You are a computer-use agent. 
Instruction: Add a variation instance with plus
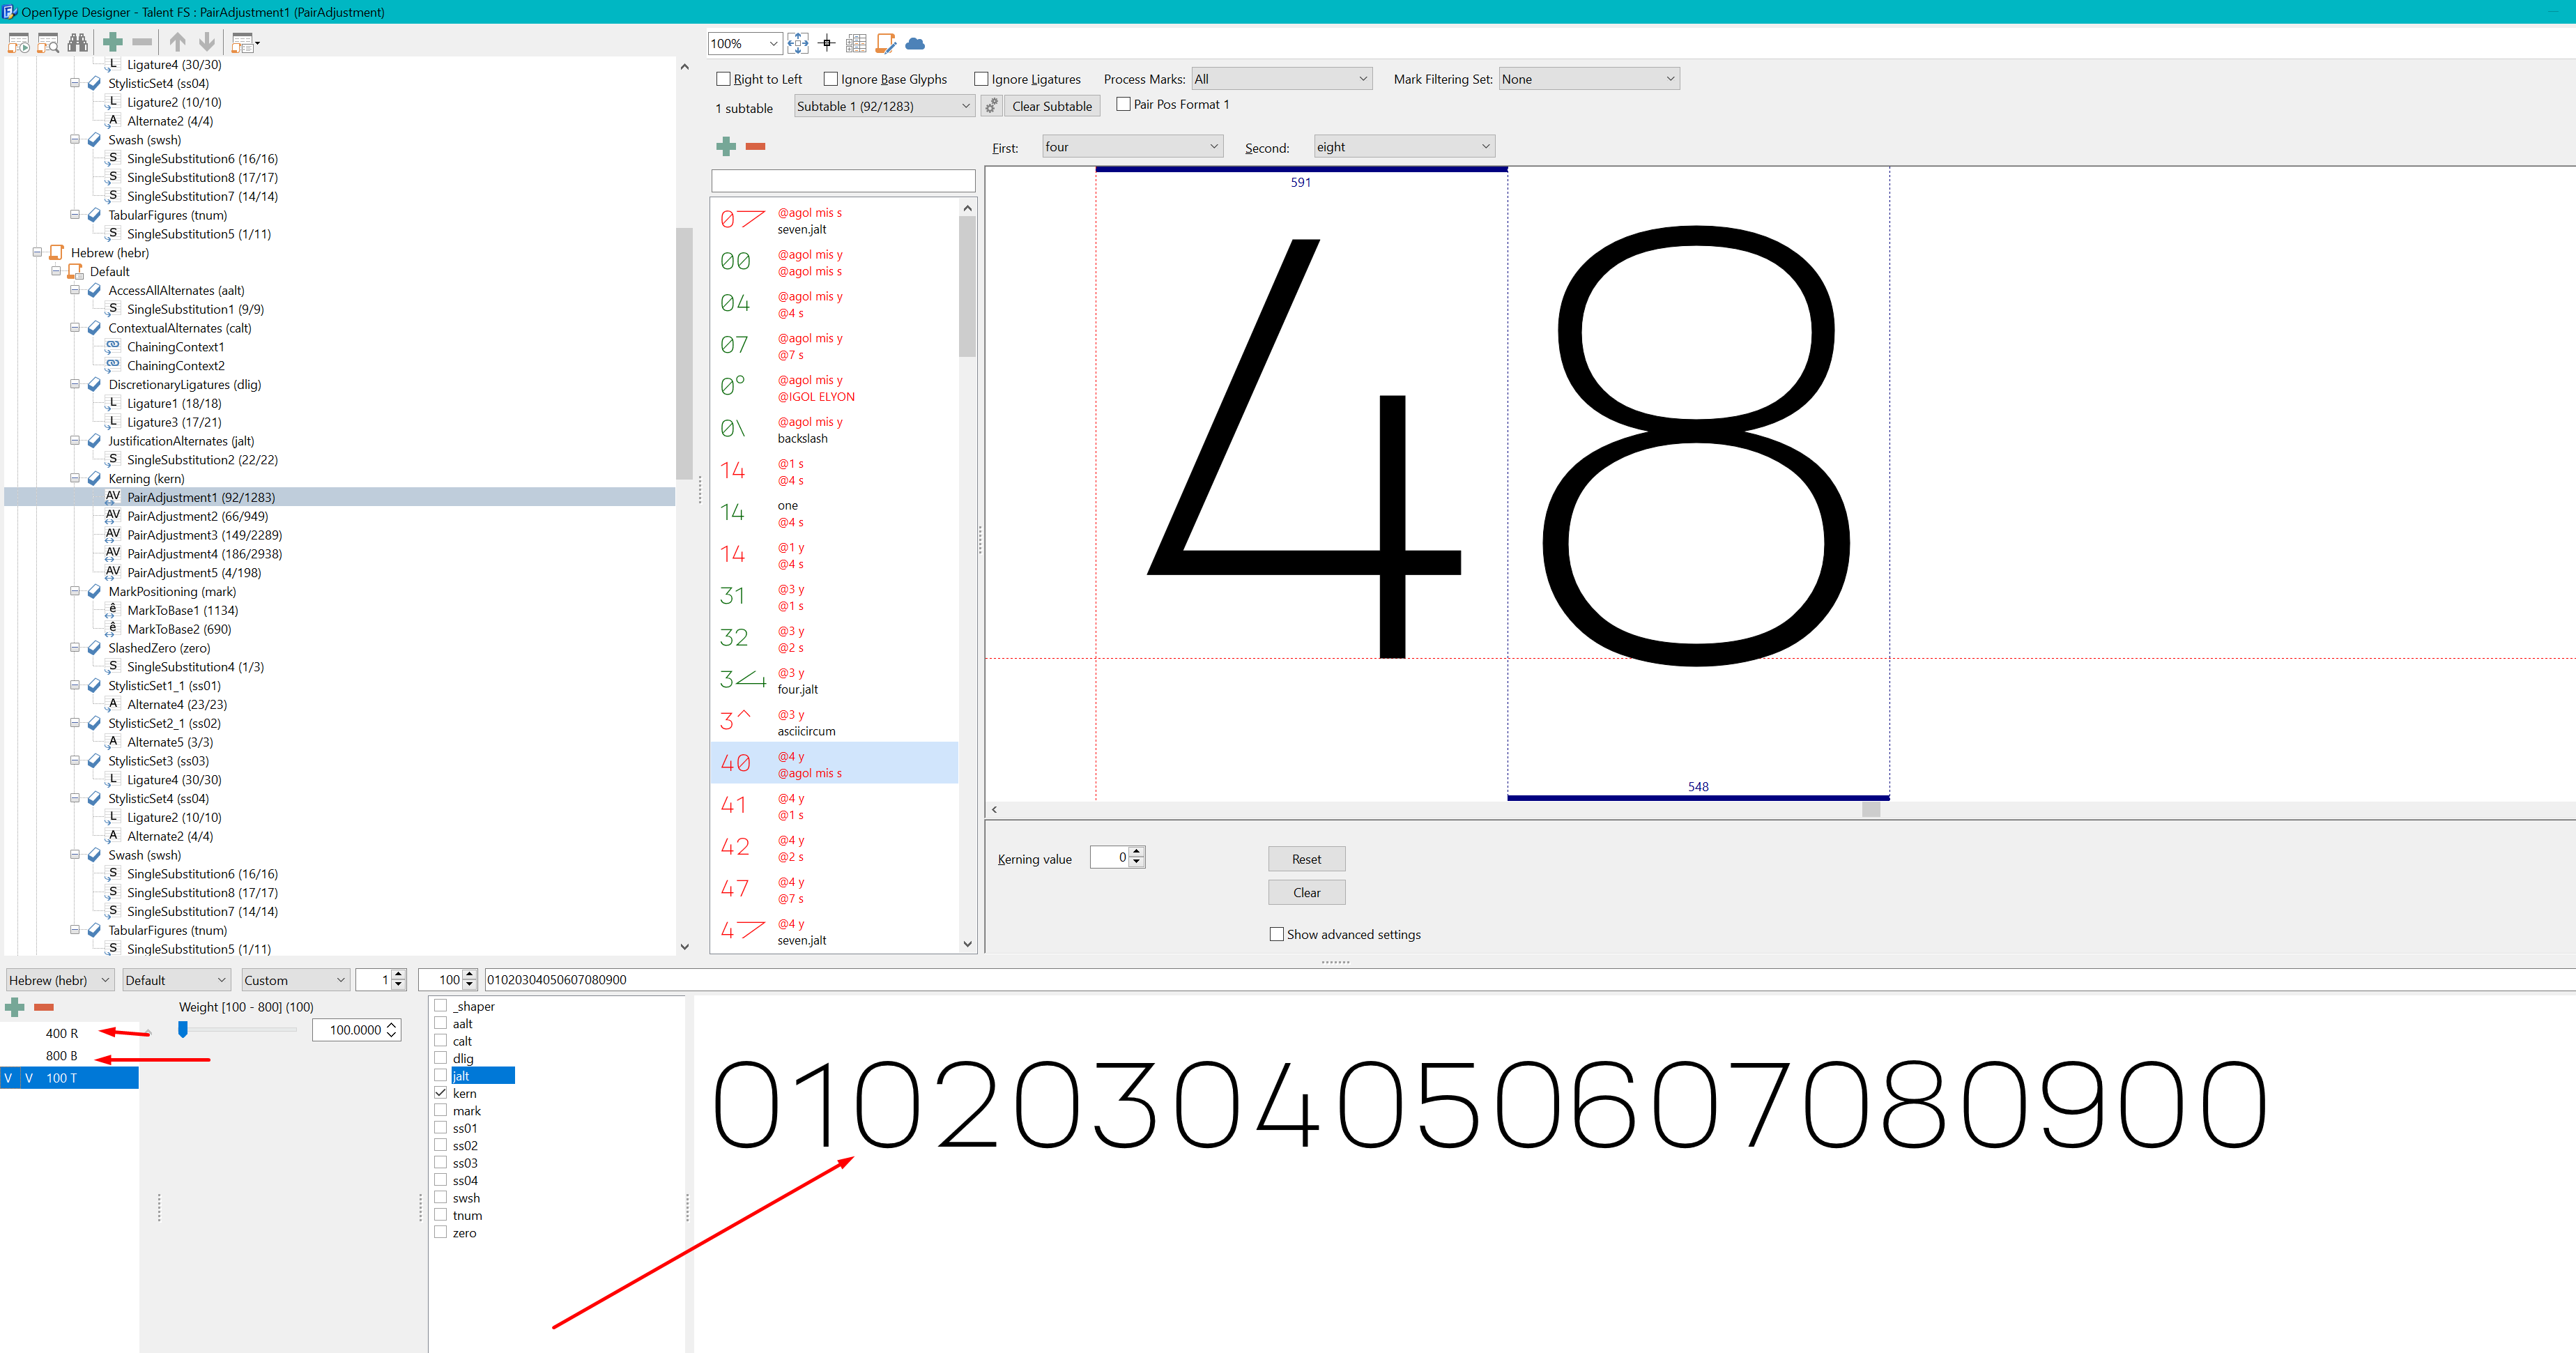[x=15, y=1007]
